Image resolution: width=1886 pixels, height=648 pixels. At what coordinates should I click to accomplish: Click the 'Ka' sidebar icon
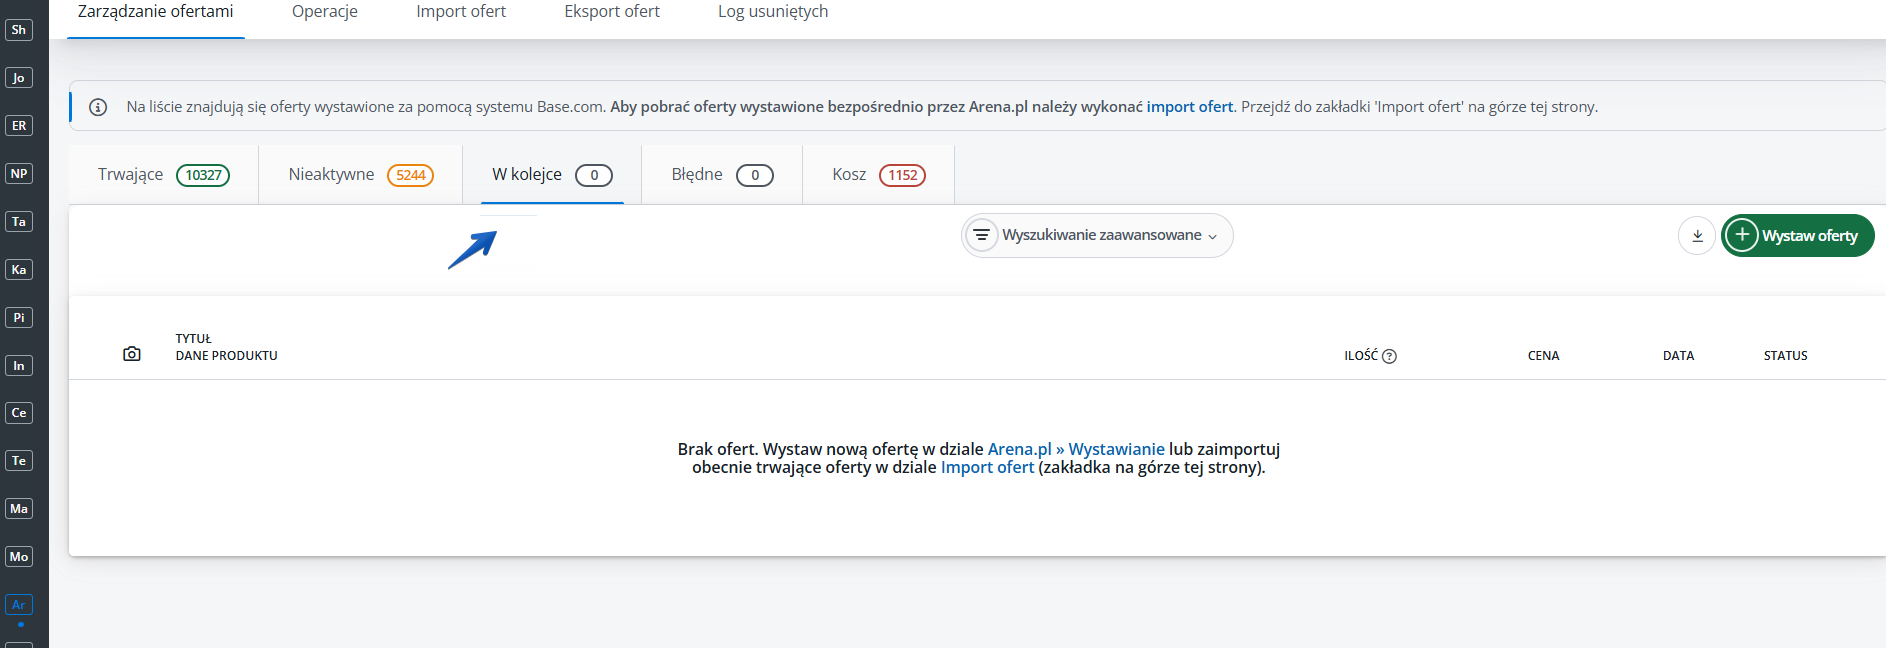coord(19,270)
